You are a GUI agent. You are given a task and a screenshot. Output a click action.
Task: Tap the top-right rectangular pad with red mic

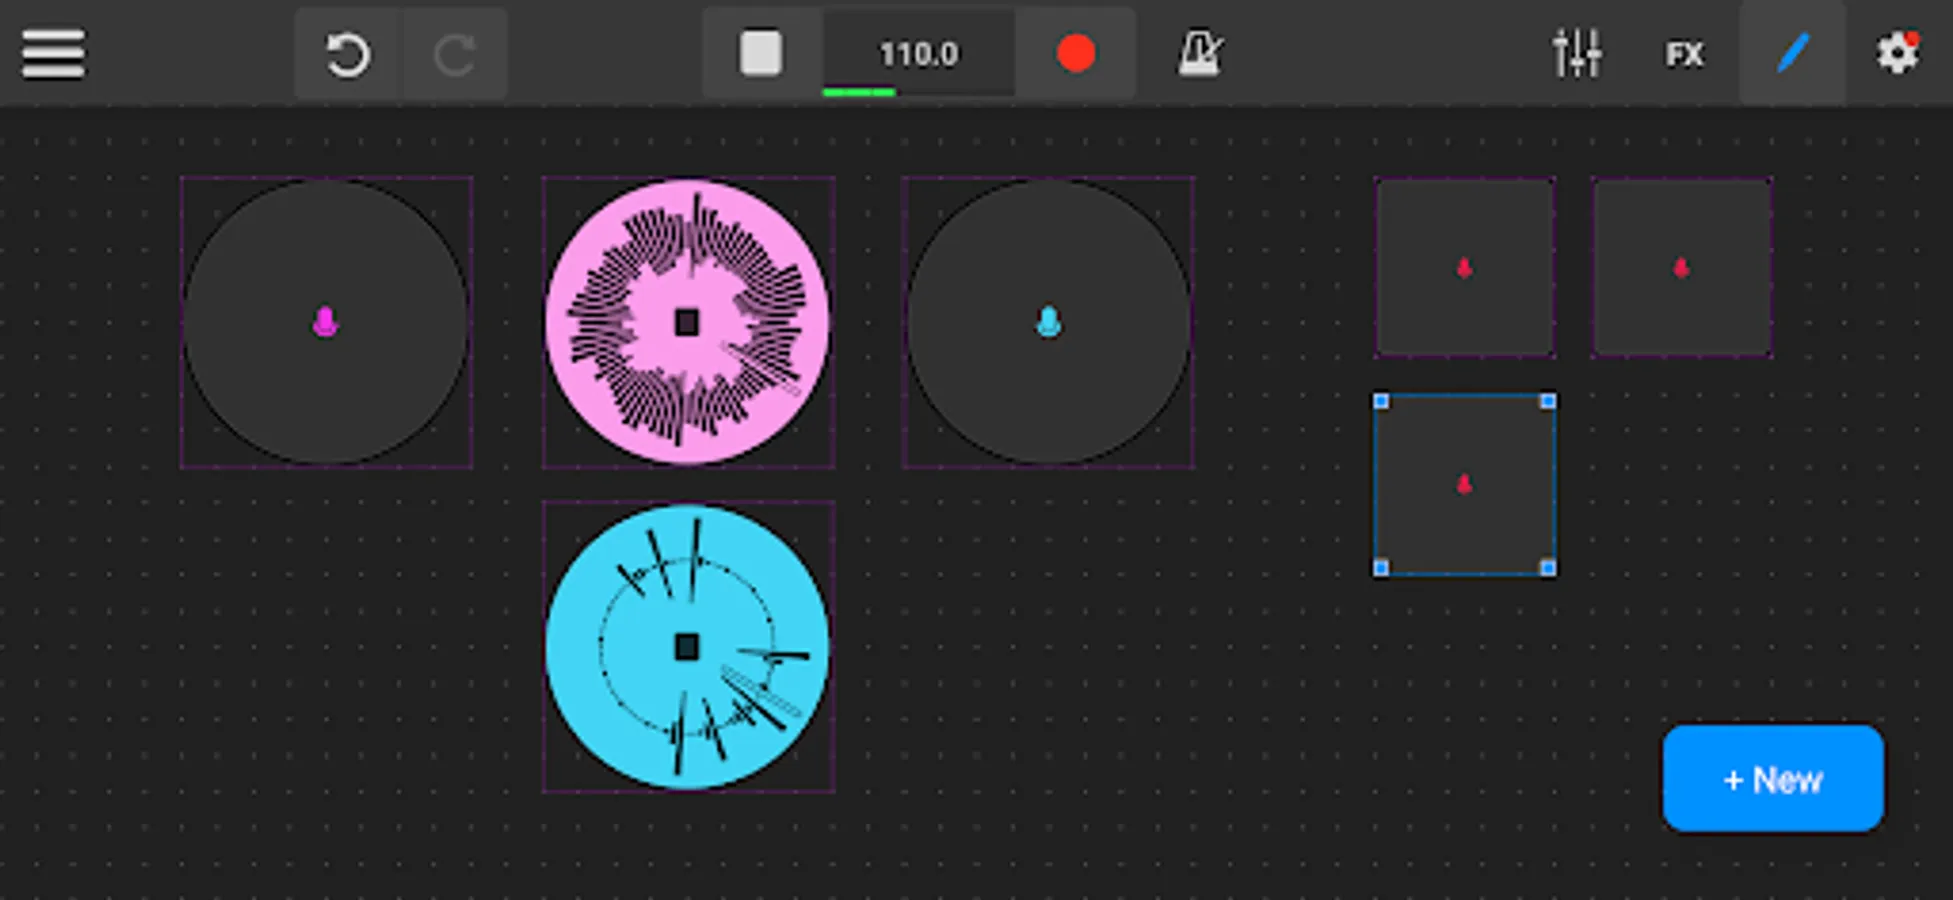[x=1681, y=265]
